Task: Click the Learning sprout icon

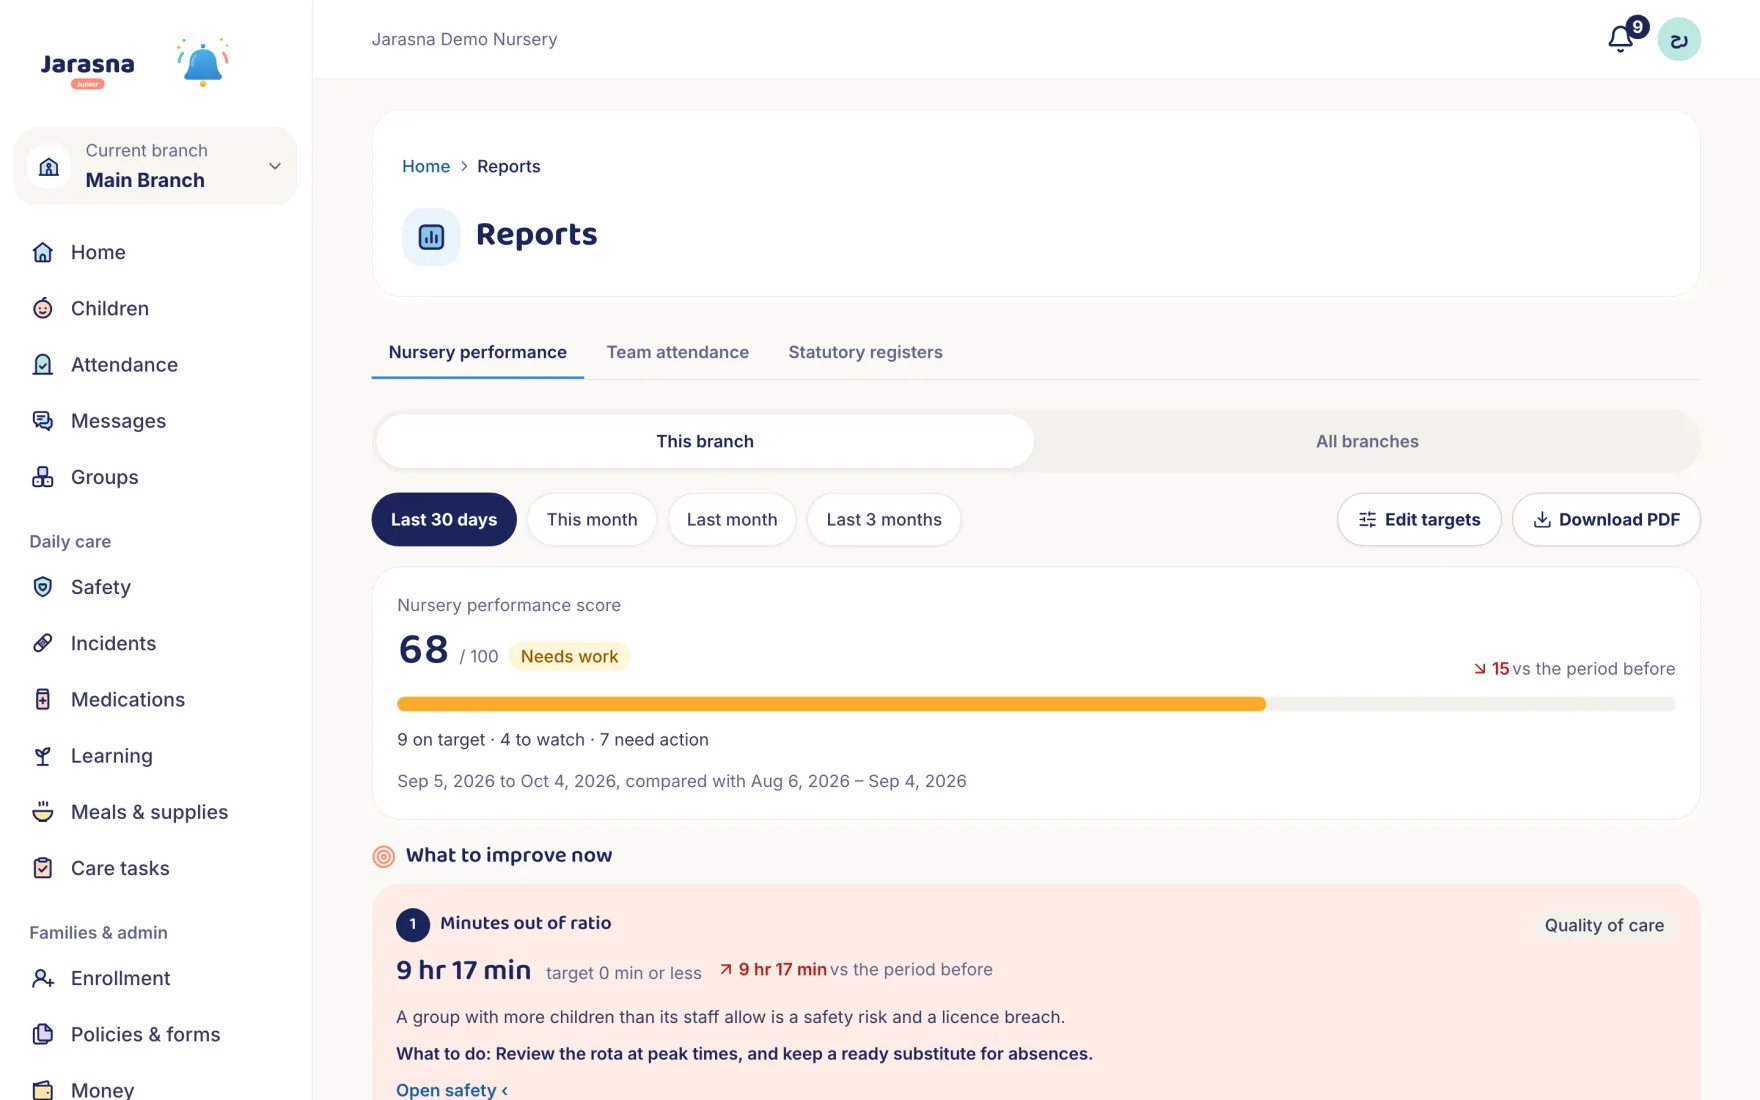Action: [43, 756]
